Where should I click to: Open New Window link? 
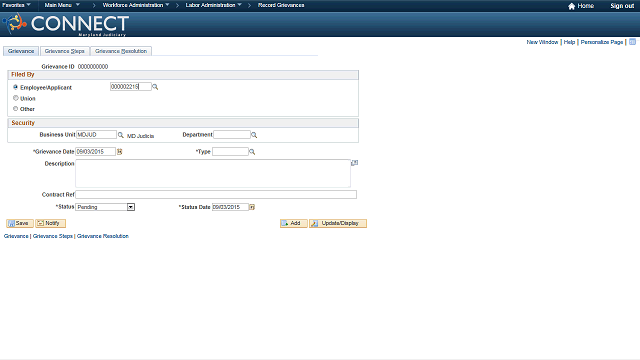click(x=542, y=42)
